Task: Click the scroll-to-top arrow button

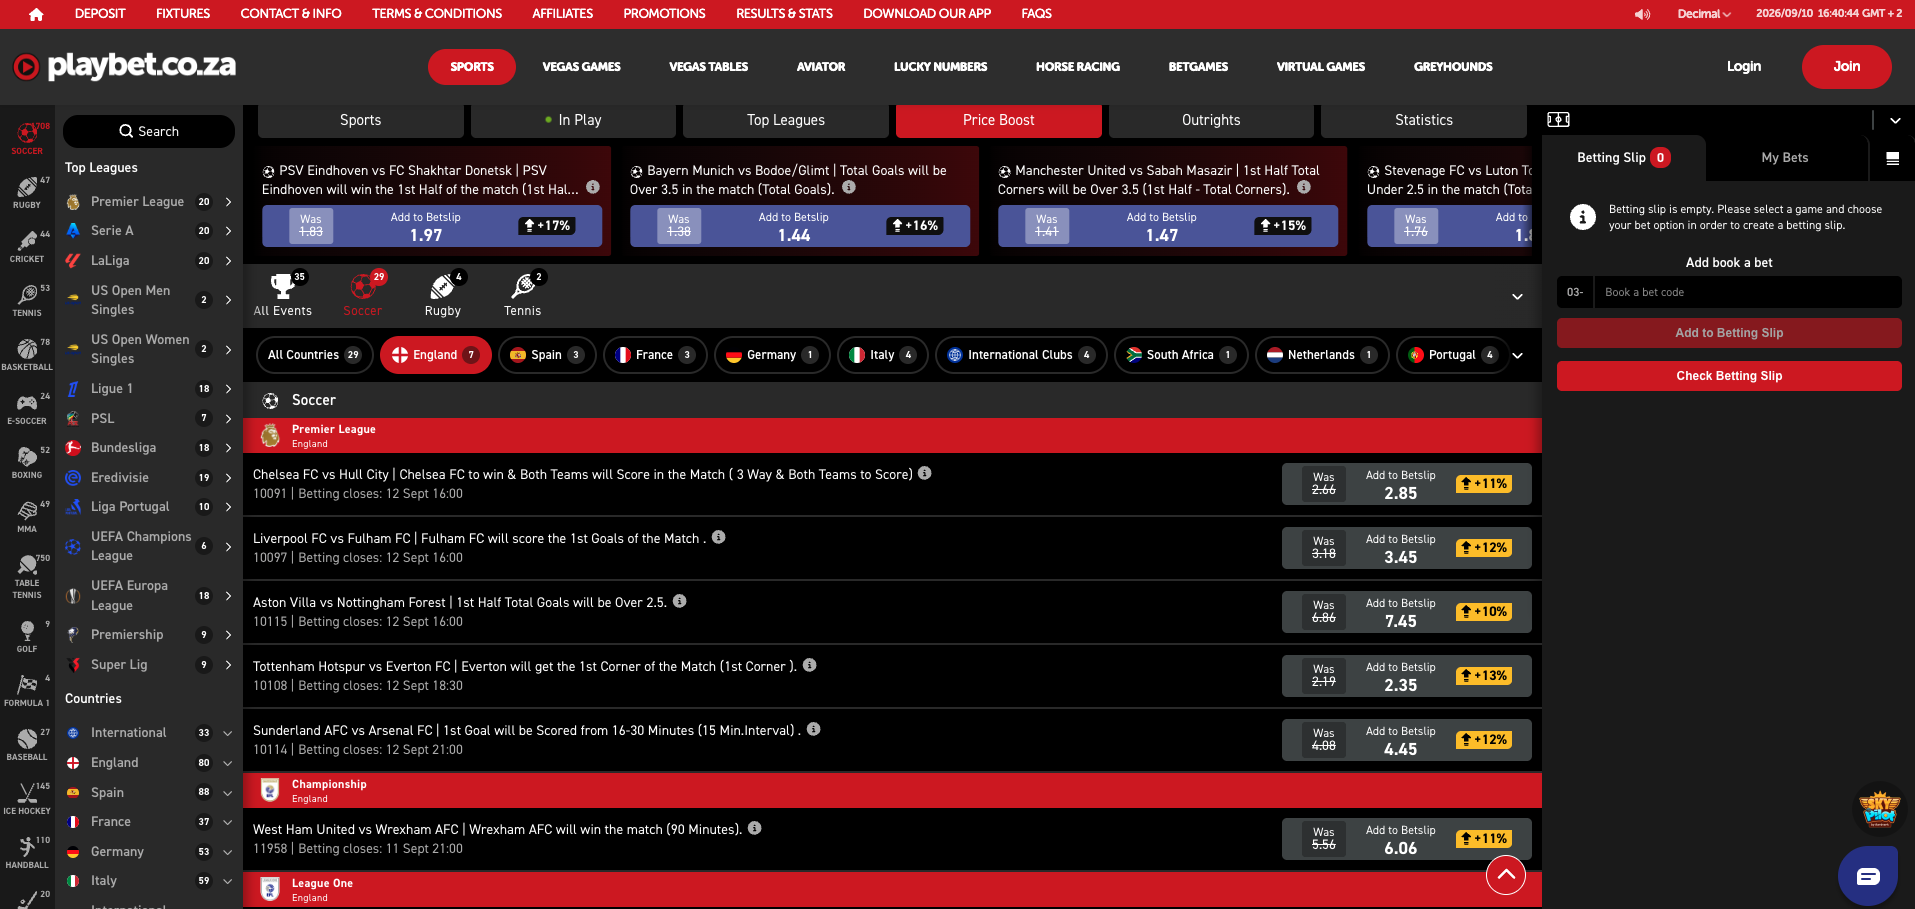Action: pos(1505,876)
